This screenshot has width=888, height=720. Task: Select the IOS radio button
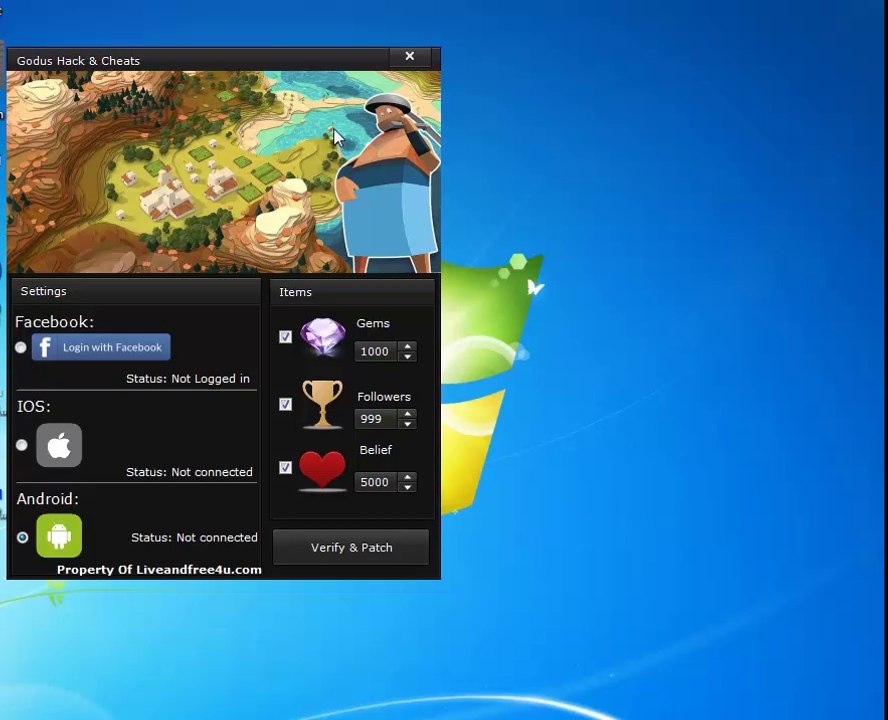pos(22,445)
